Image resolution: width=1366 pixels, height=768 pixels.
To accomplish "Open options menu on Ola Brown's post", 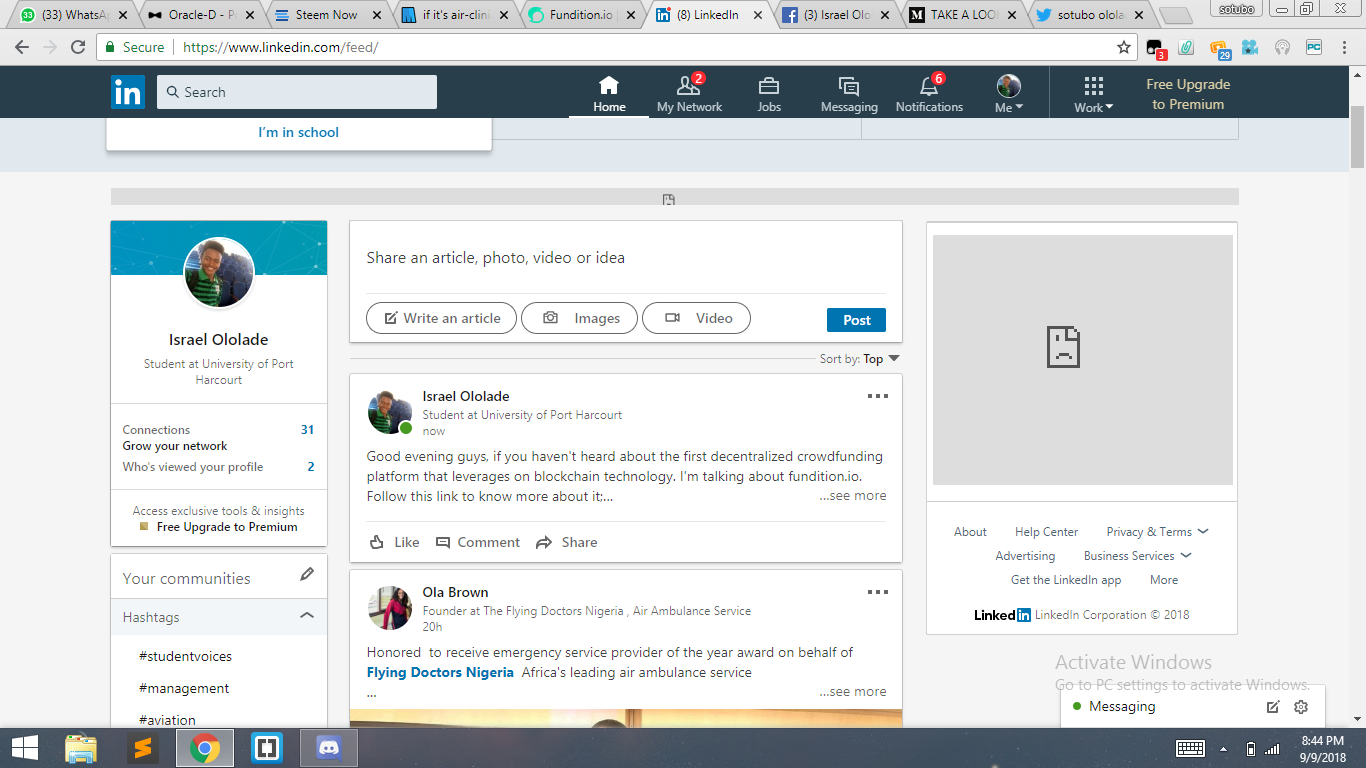I will click(877, 592).
